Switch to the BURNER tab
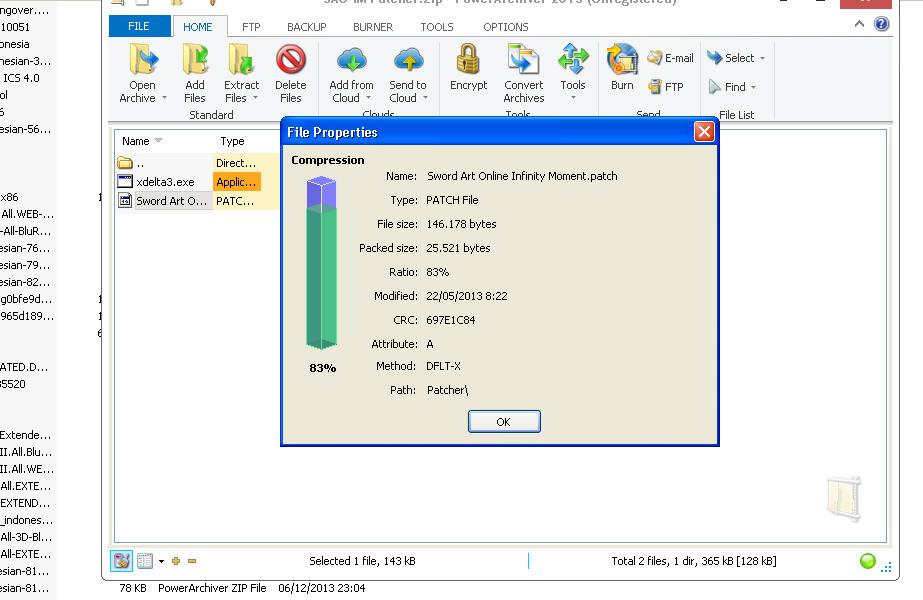The width and height of the screenshot is (923, 600). tap(373, 27)
